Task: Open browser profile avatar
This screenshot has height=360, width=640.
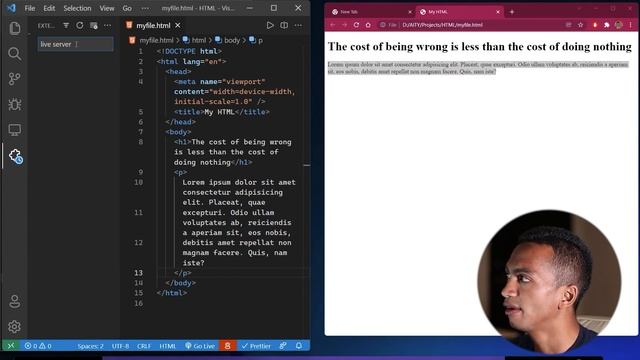Action: [619, 25]
